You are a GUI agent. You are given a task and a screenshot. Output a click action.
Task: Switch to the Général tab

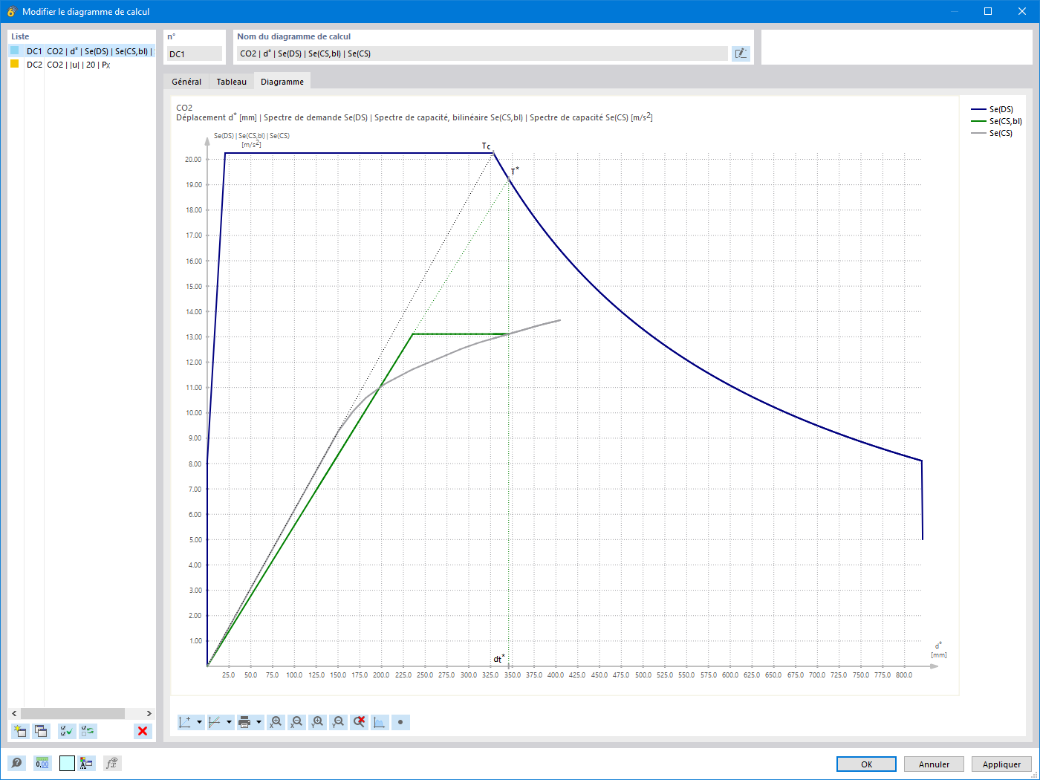pos(186,82)
